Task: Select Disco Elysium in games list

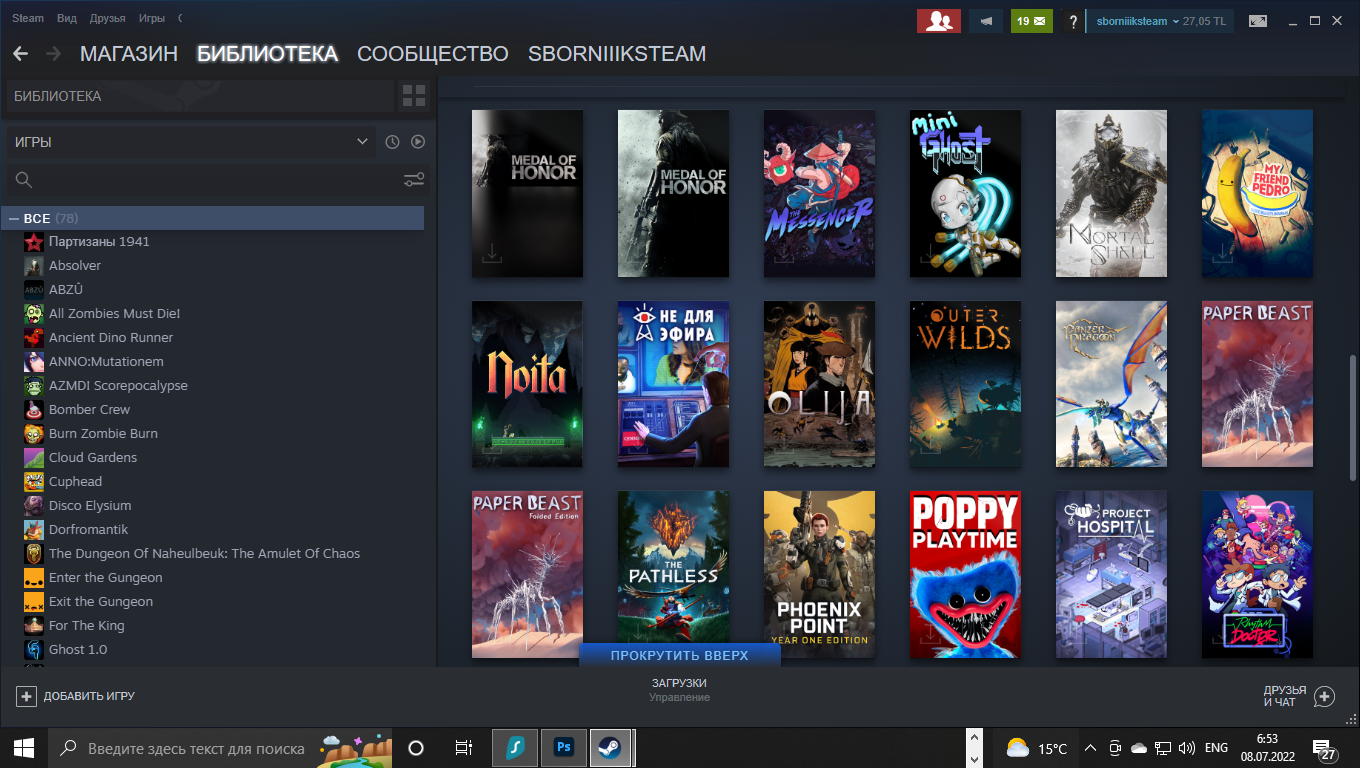Action: click(x=90, y=506)
